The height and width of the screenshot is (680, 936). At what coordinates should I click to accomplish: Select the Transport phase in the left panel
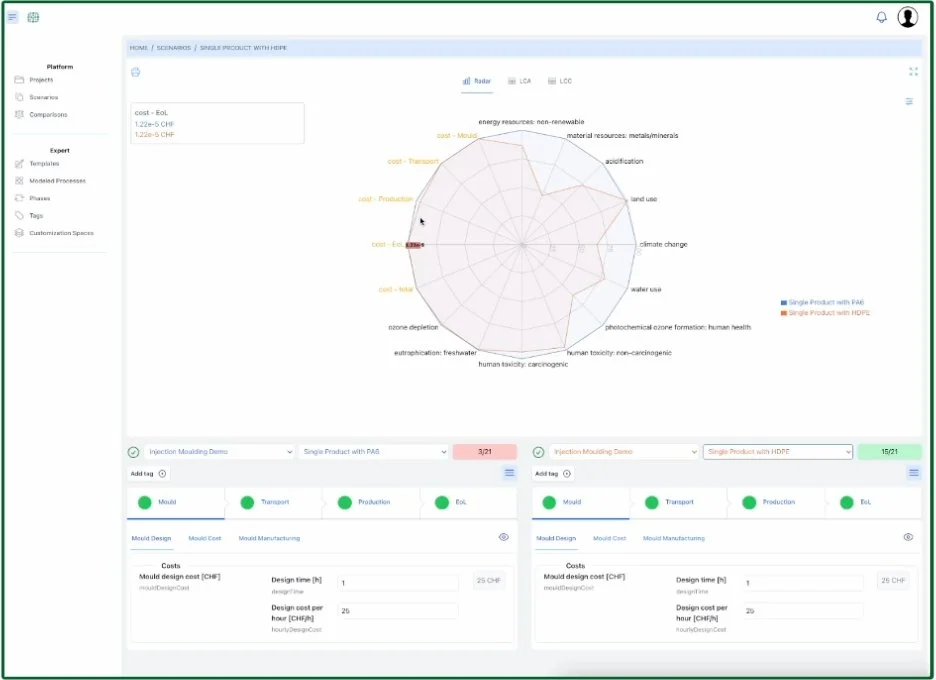(274, 503)
